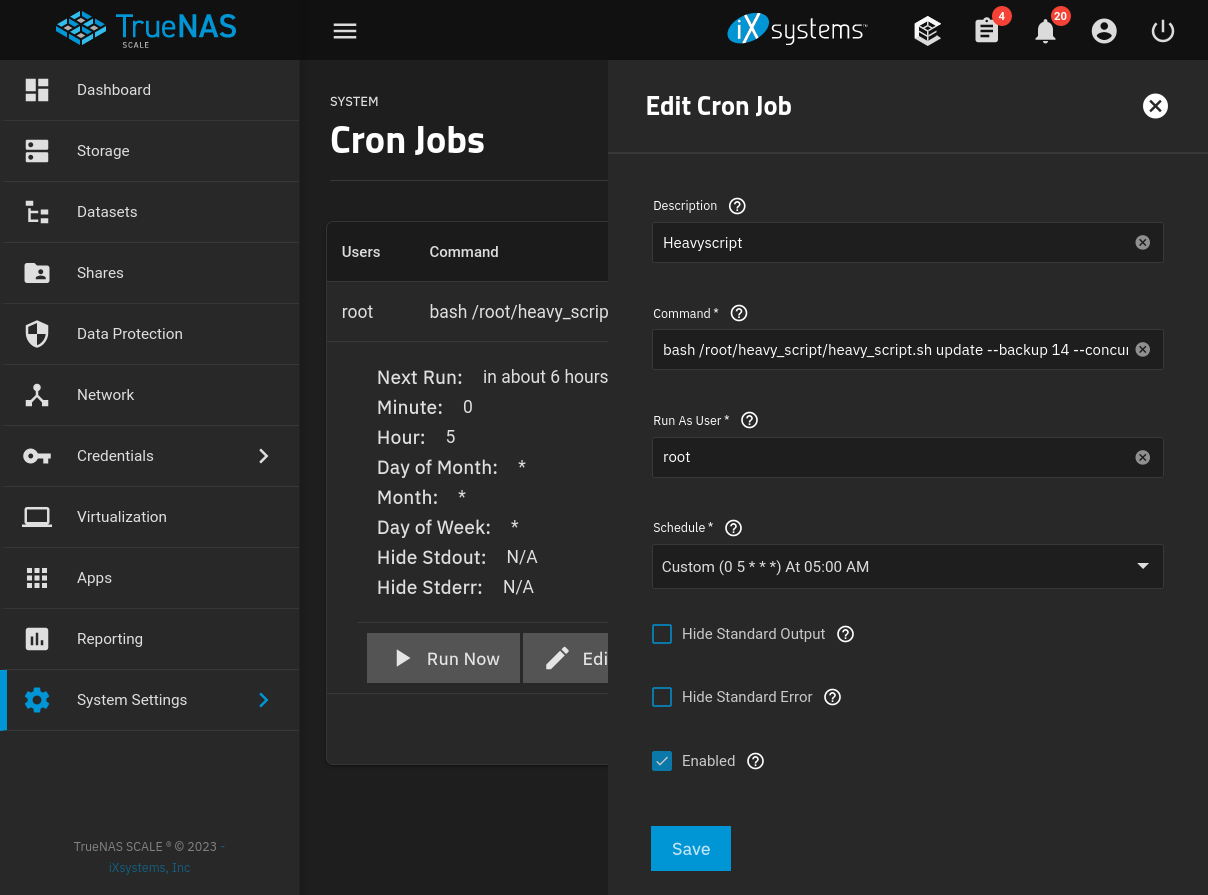The width and height of the screenshot is (1208, 895).
Task: Clear the Run As User field
Action: [x=1142, y=457]
